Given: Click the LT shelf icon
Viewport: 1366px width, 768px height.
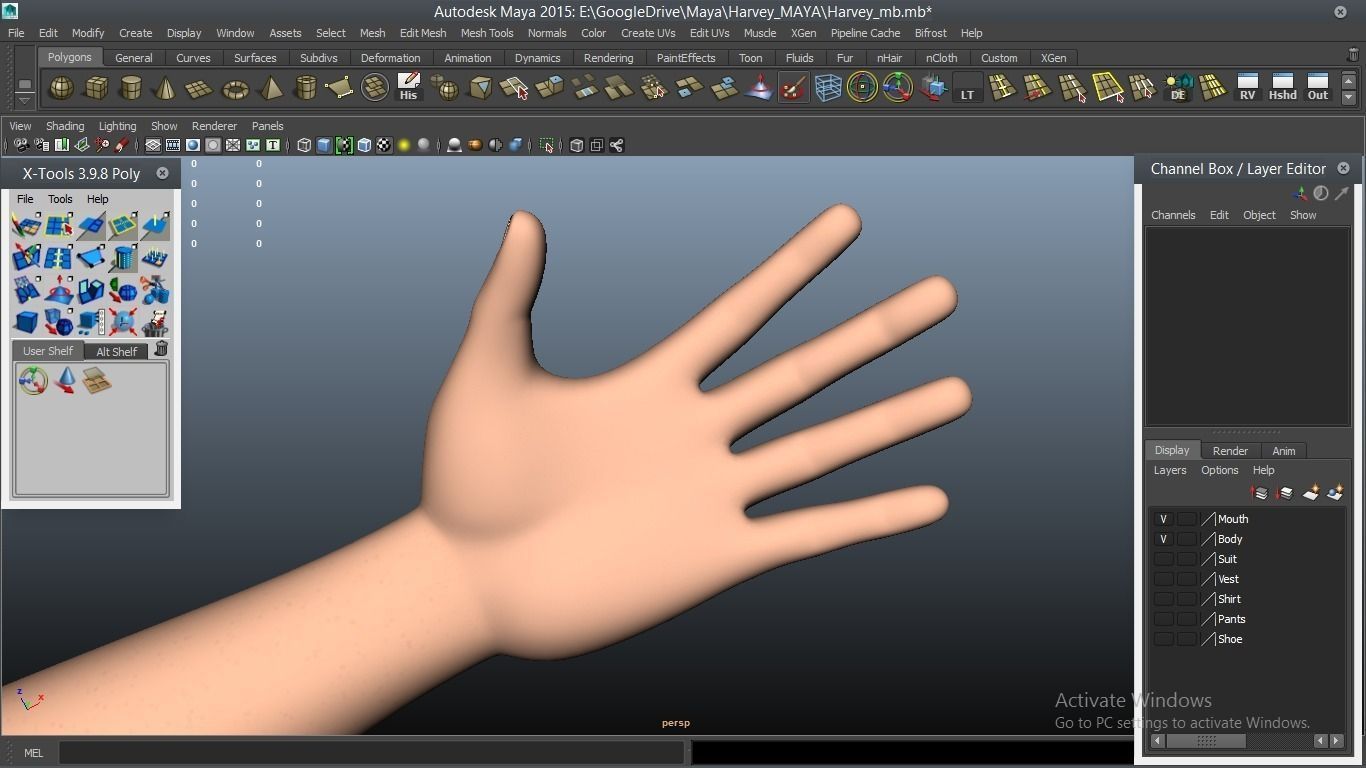Looking at the screenshot, I should (967, 88).
